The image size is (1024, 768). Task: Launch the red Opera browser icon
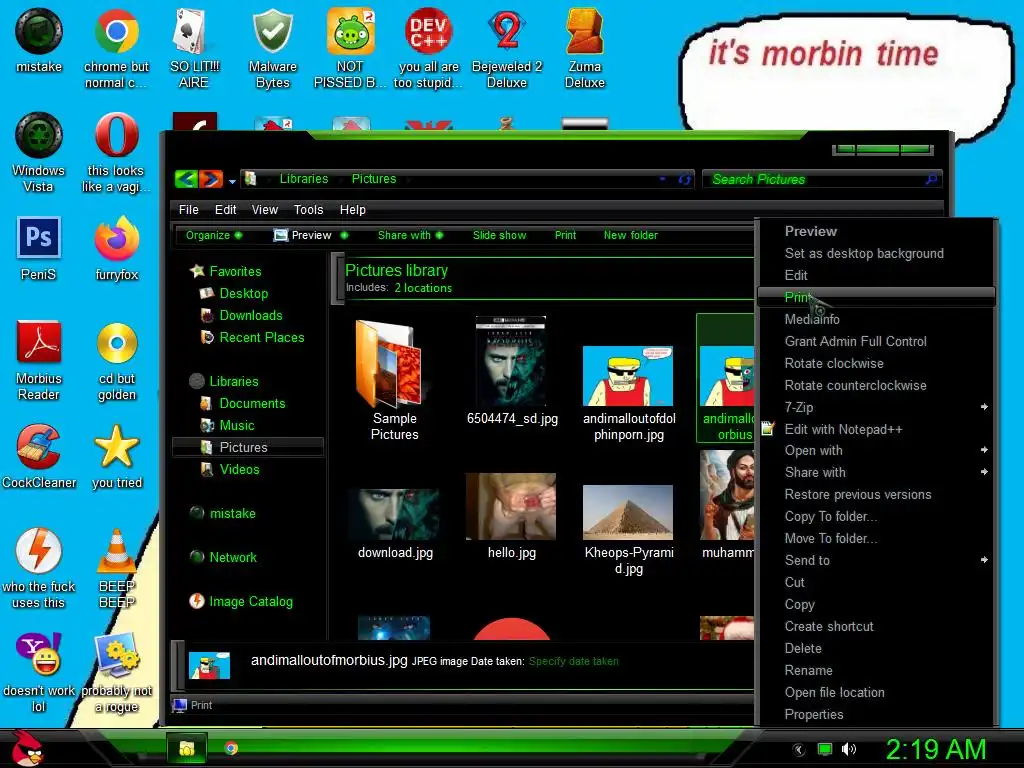116,135
